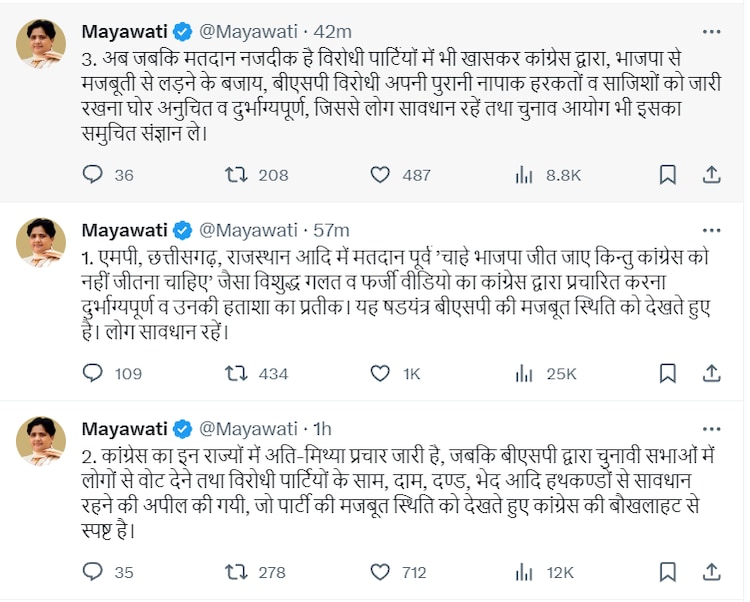Image resolution: width=750 pixels, height=602 pixels.
Task: Bookmark the 57m-old tweet
Action: tap(667, 374)
